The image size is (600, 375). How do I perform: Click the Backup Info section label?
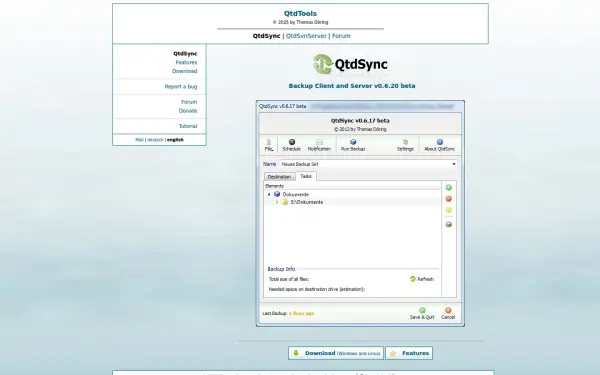pyautogui.click(x=281, y=269)
